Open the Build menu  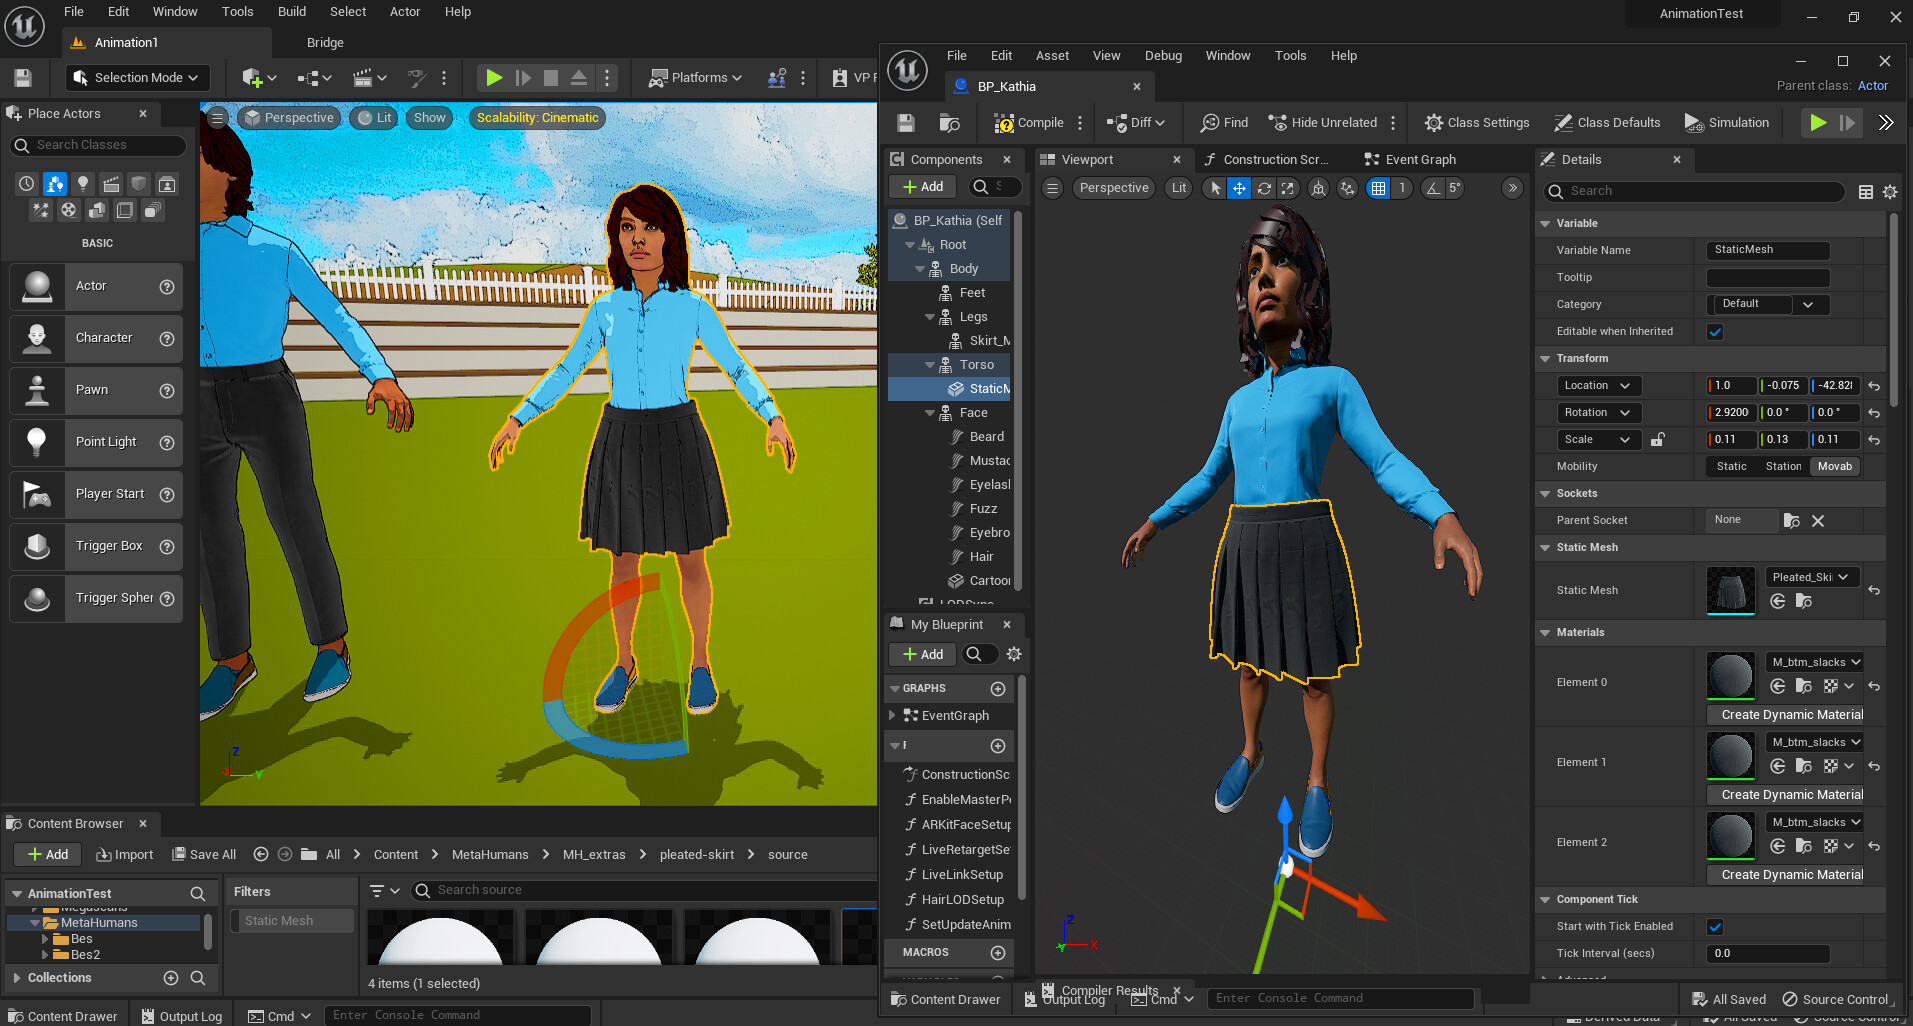[x=291, y=11]
